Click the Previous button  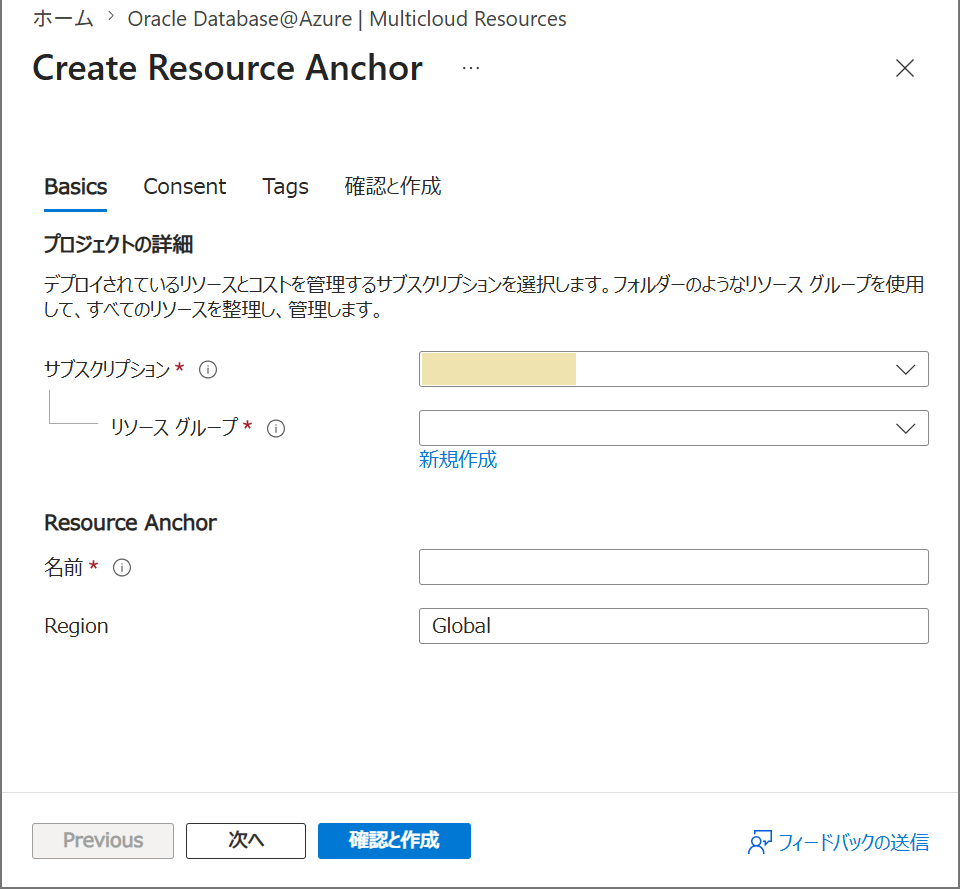(x=103, y=841)
